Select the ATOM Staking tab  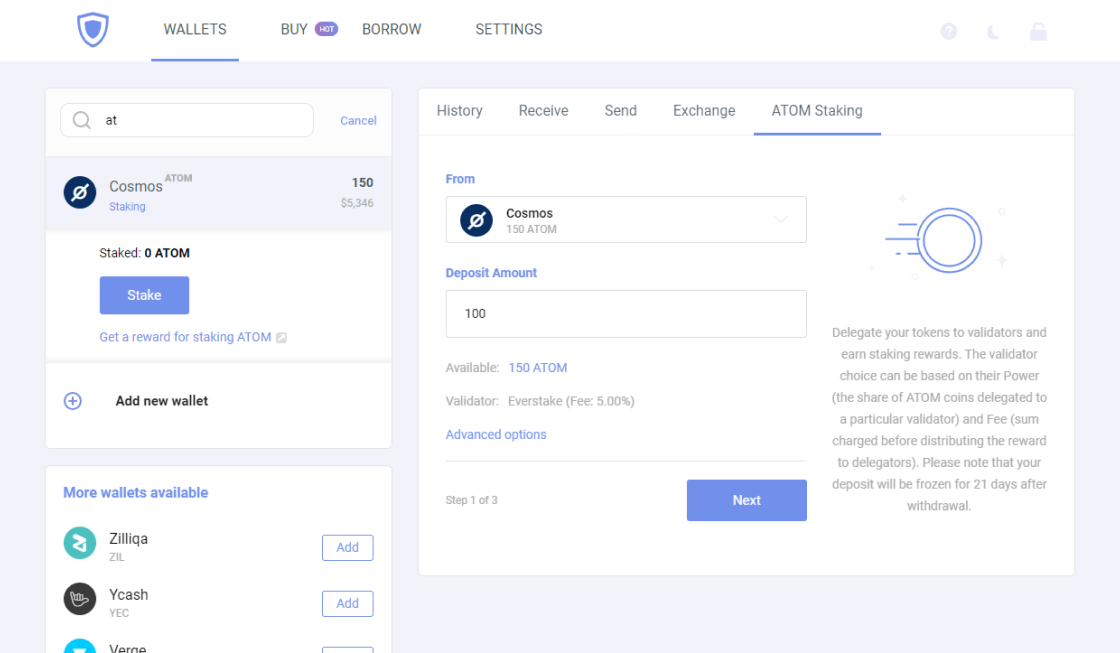coord(816,111)
